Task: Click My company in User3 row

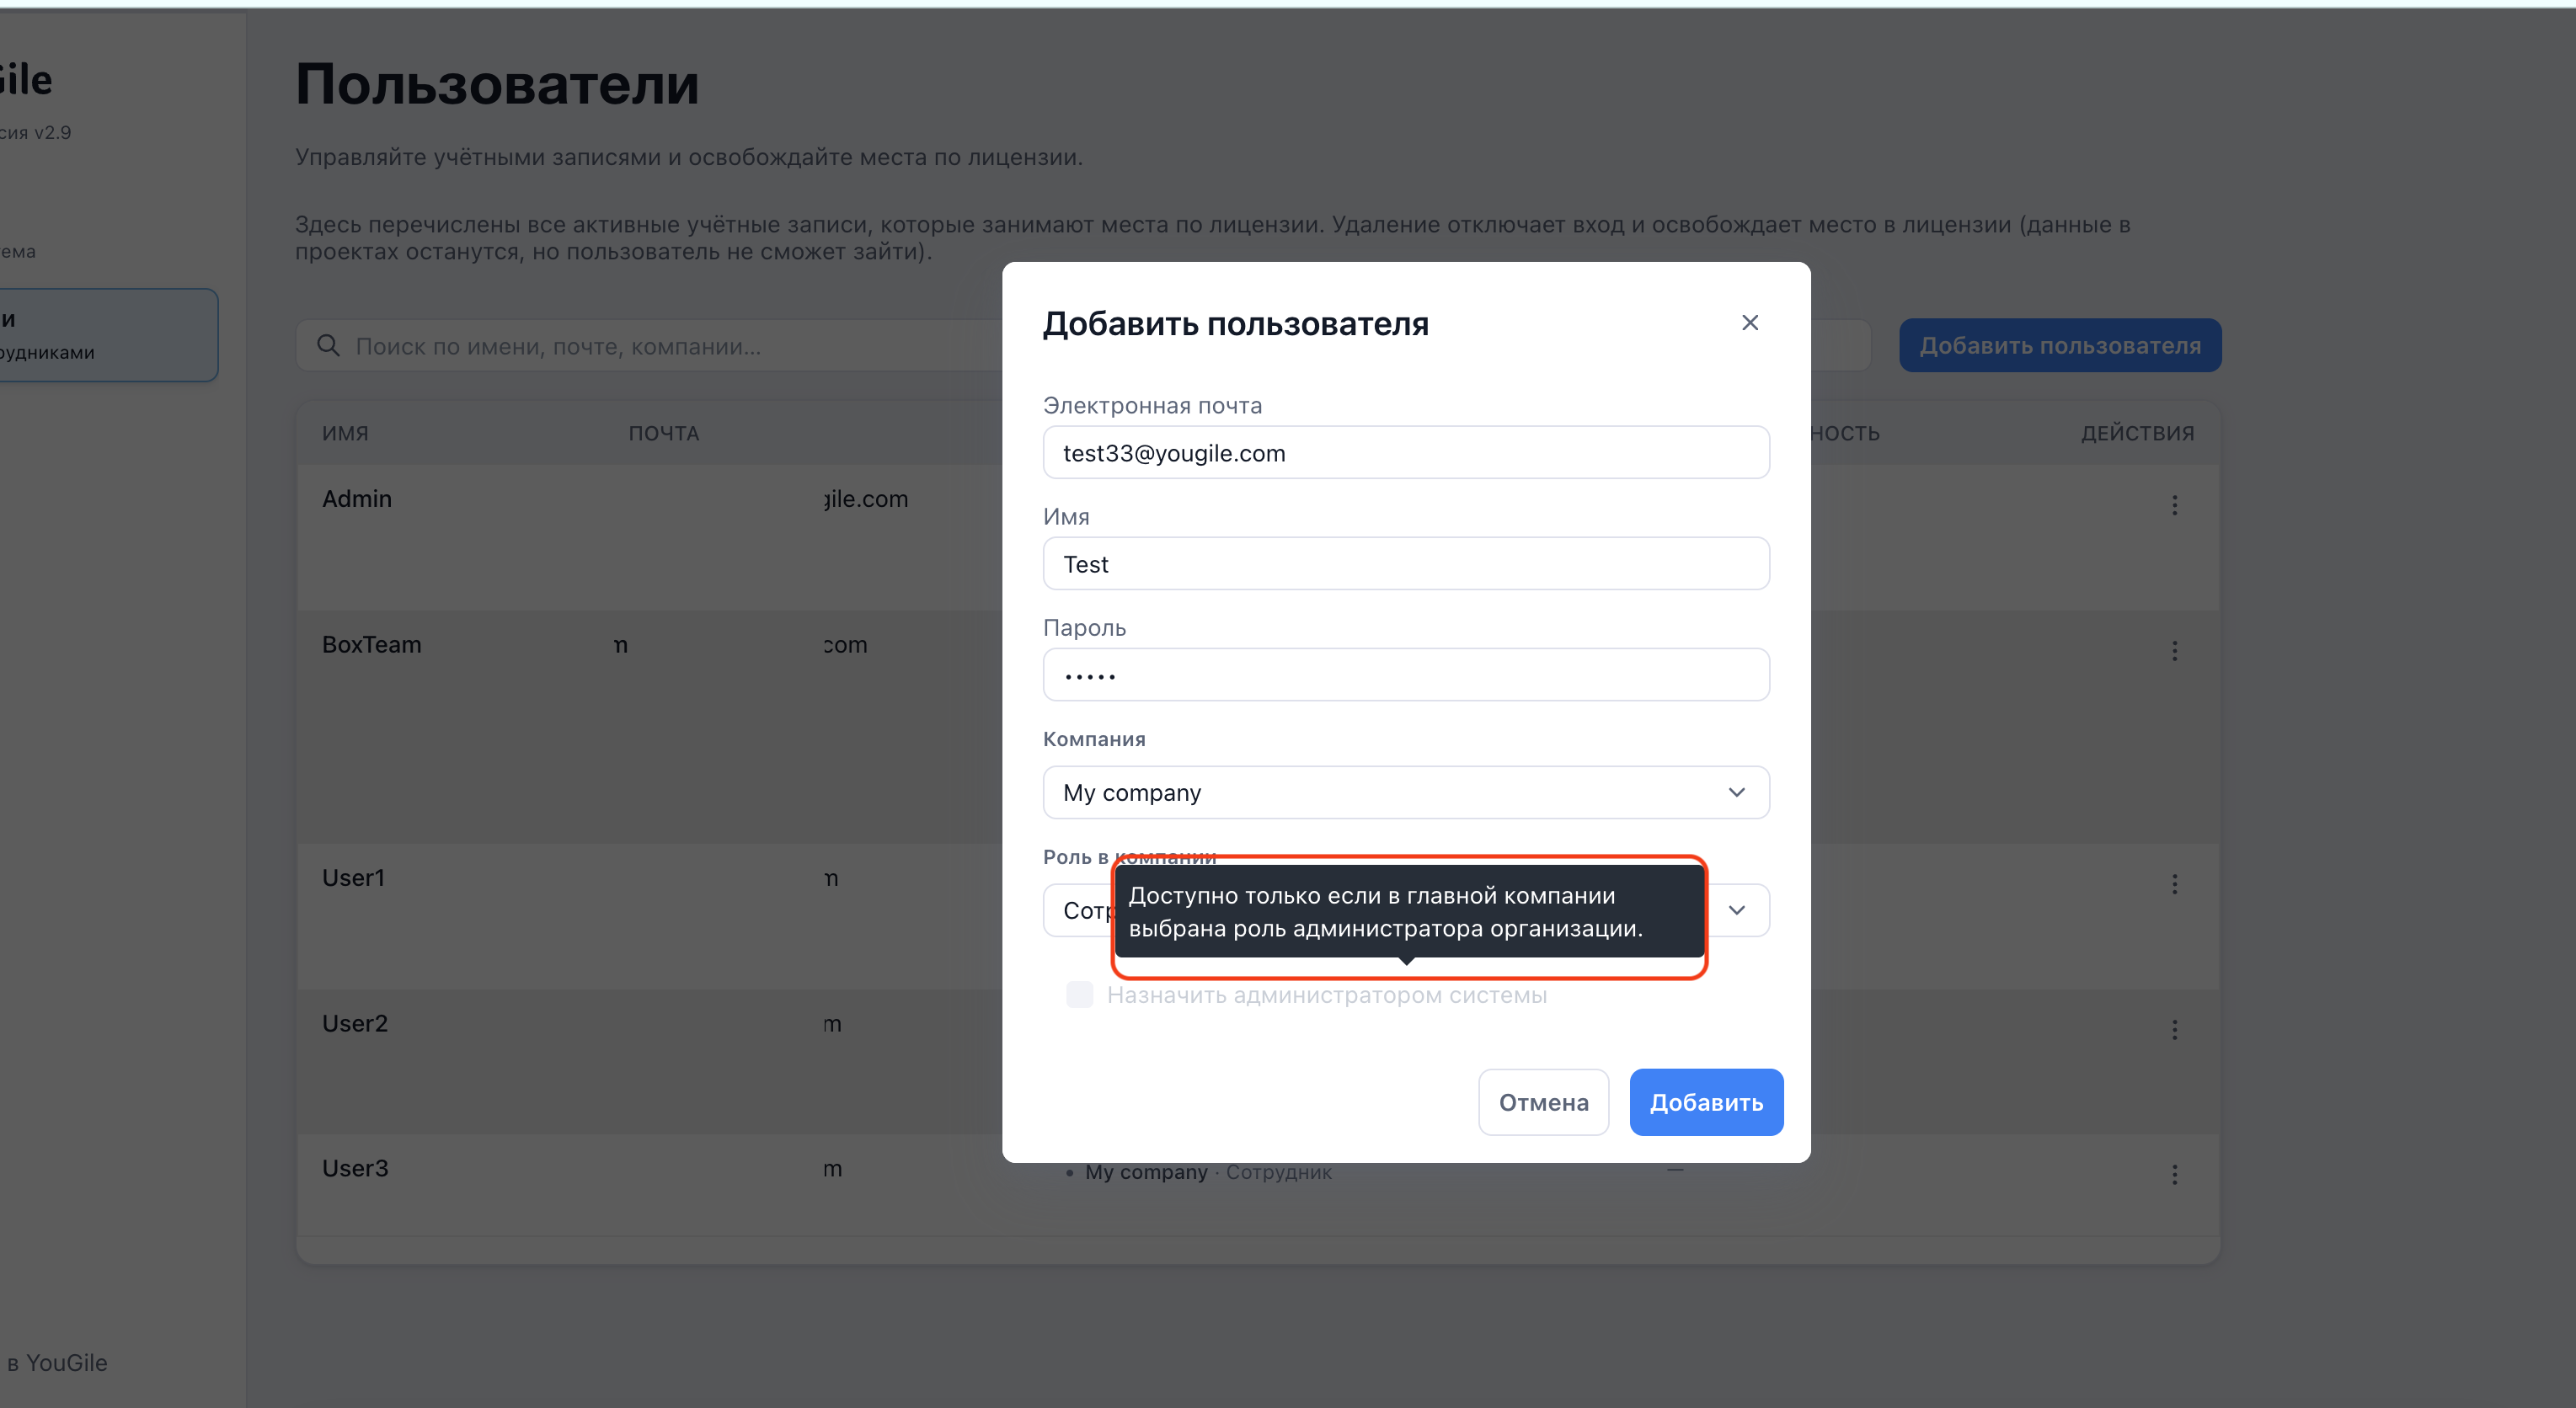Action: (x=1147, y=1172)
